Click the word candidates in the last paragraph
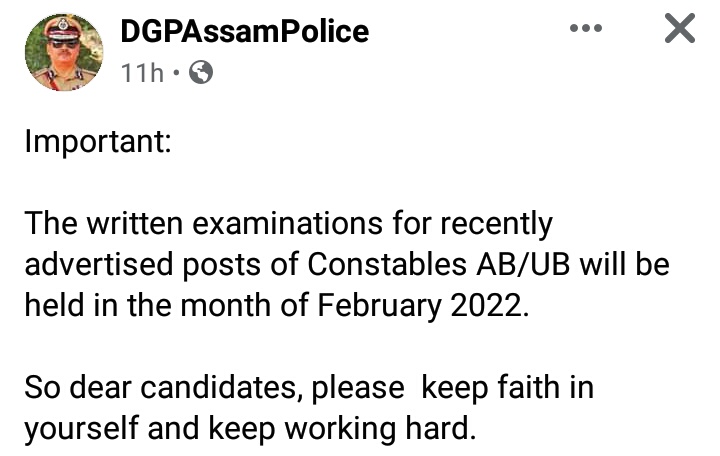 (219, 388)
